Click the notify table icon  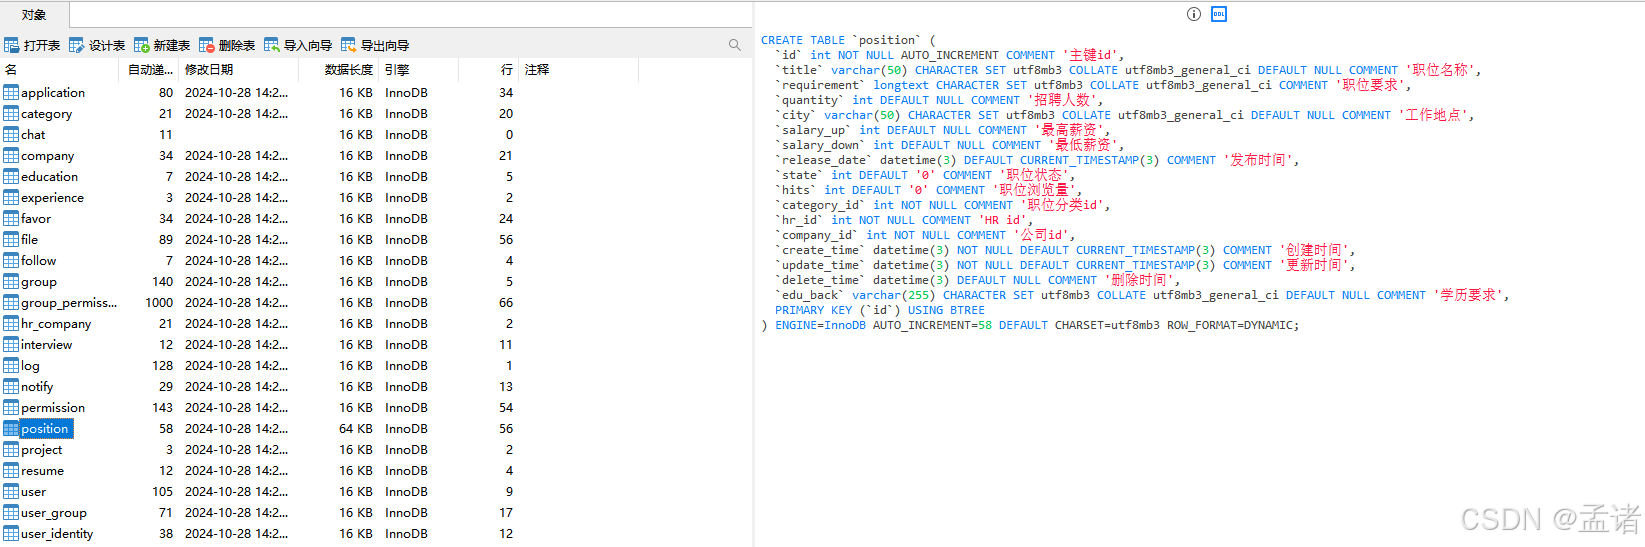coord(11,386)
